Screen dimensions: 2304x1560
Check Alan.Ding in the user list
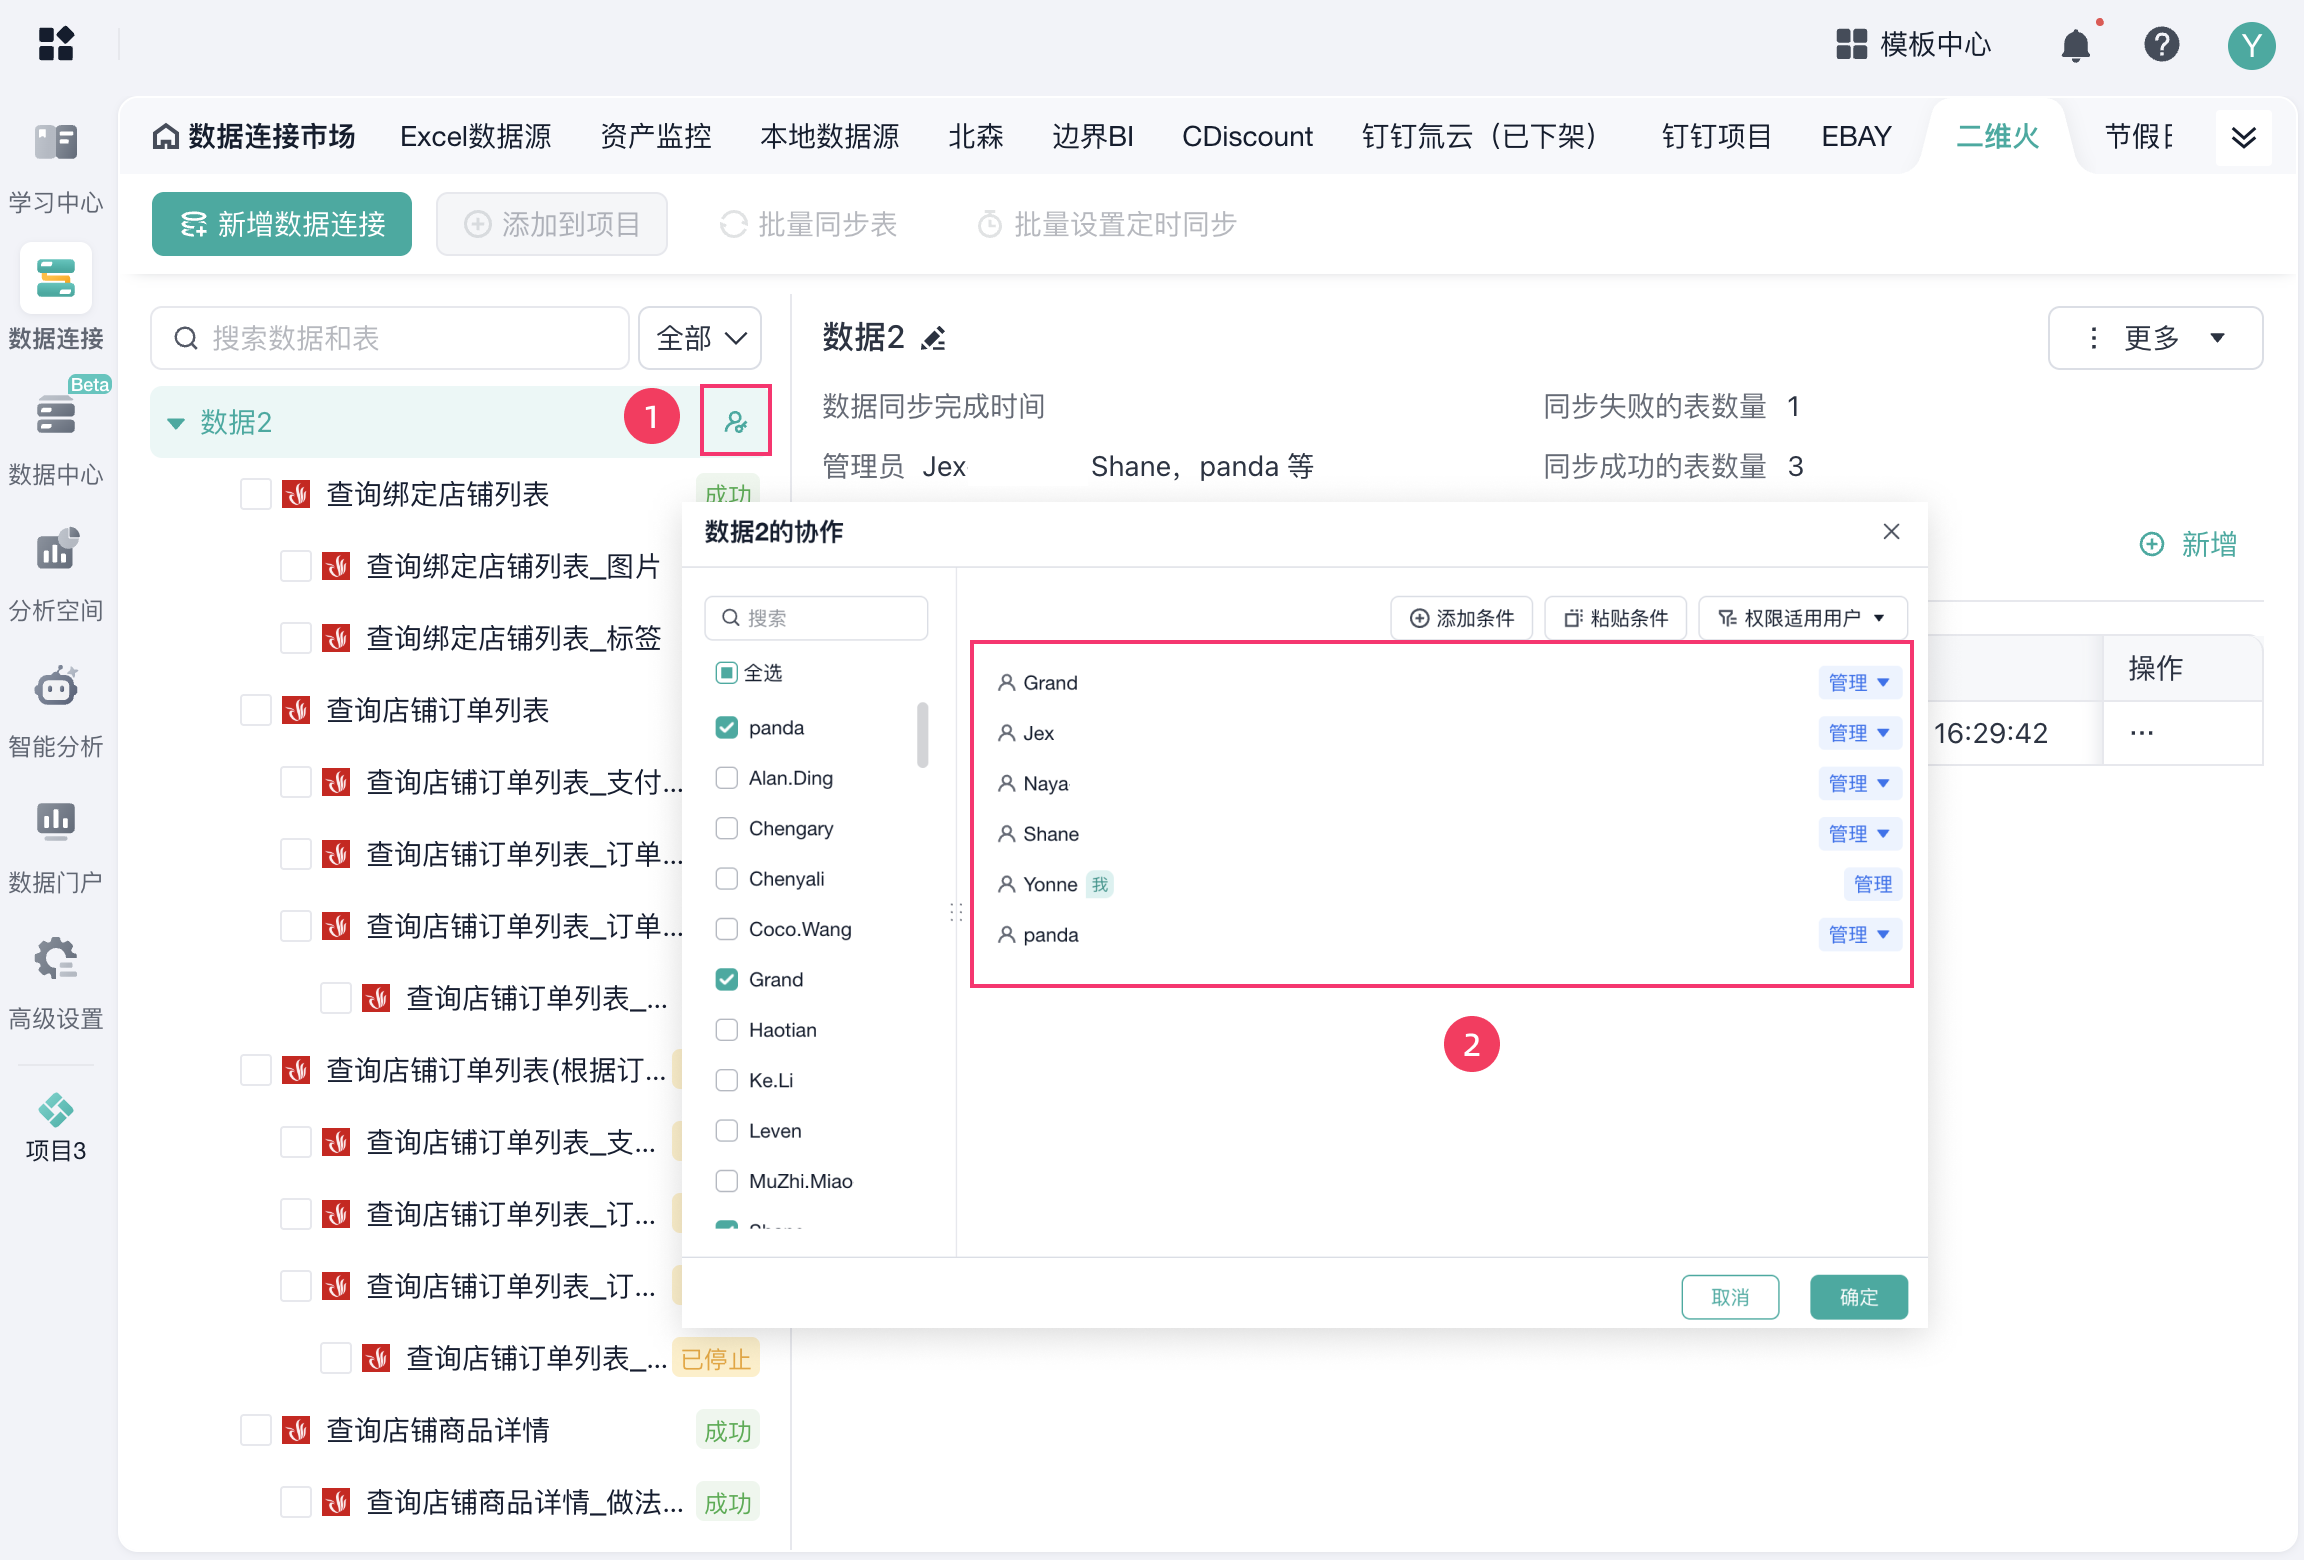click(x=727, y=778)
